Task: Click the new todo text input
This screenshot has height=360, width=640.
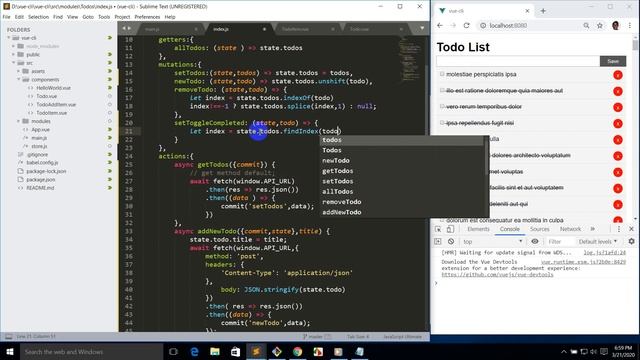Action: tap(518, 61)
